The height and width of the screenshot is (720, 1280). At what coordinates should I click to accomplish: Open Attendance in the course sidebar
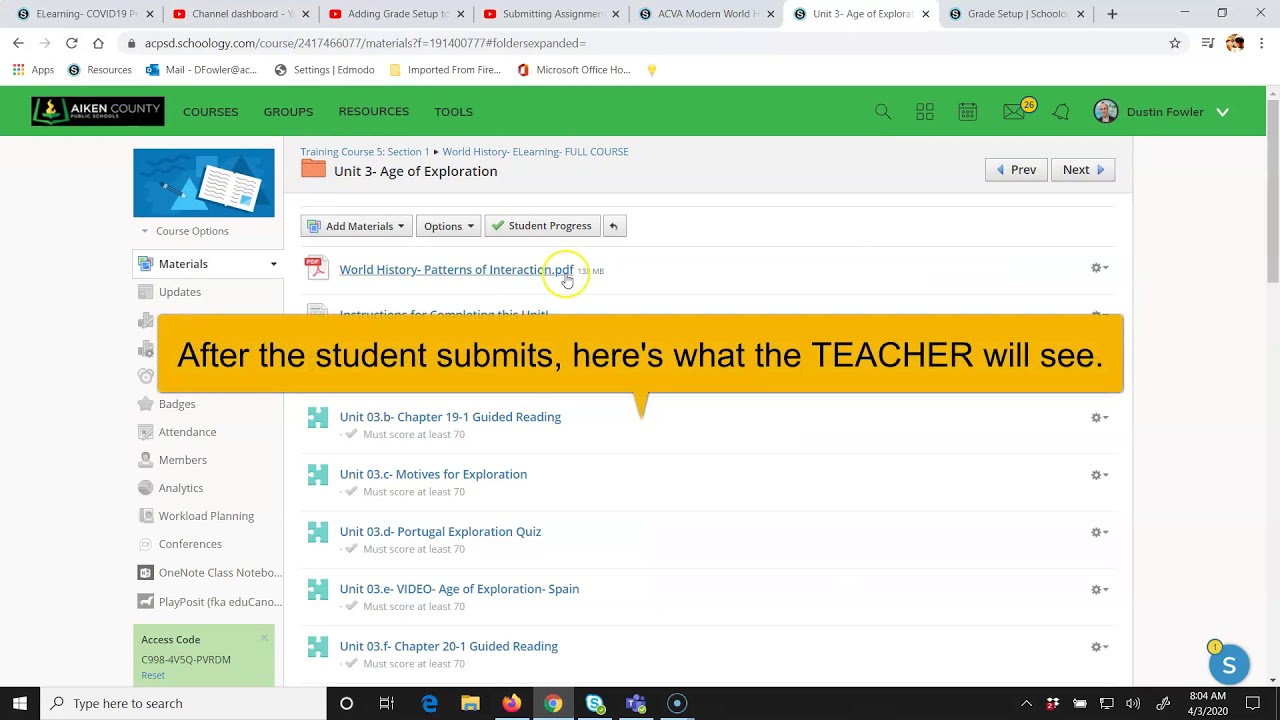[x=187, y=432]
